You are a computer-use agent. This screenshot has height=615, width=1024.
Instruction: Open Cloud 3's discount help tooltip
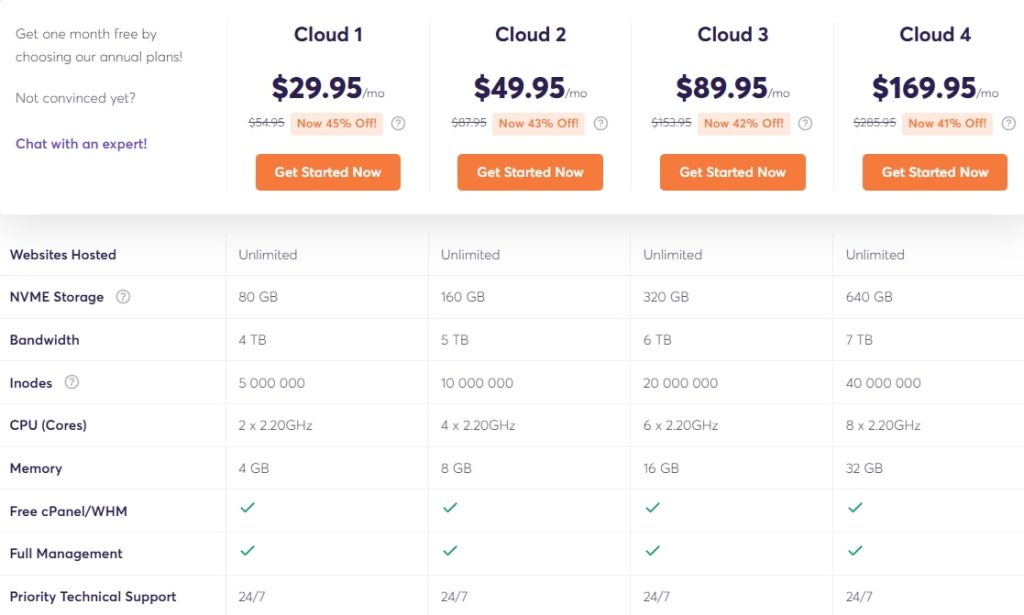tap(803, 124)
